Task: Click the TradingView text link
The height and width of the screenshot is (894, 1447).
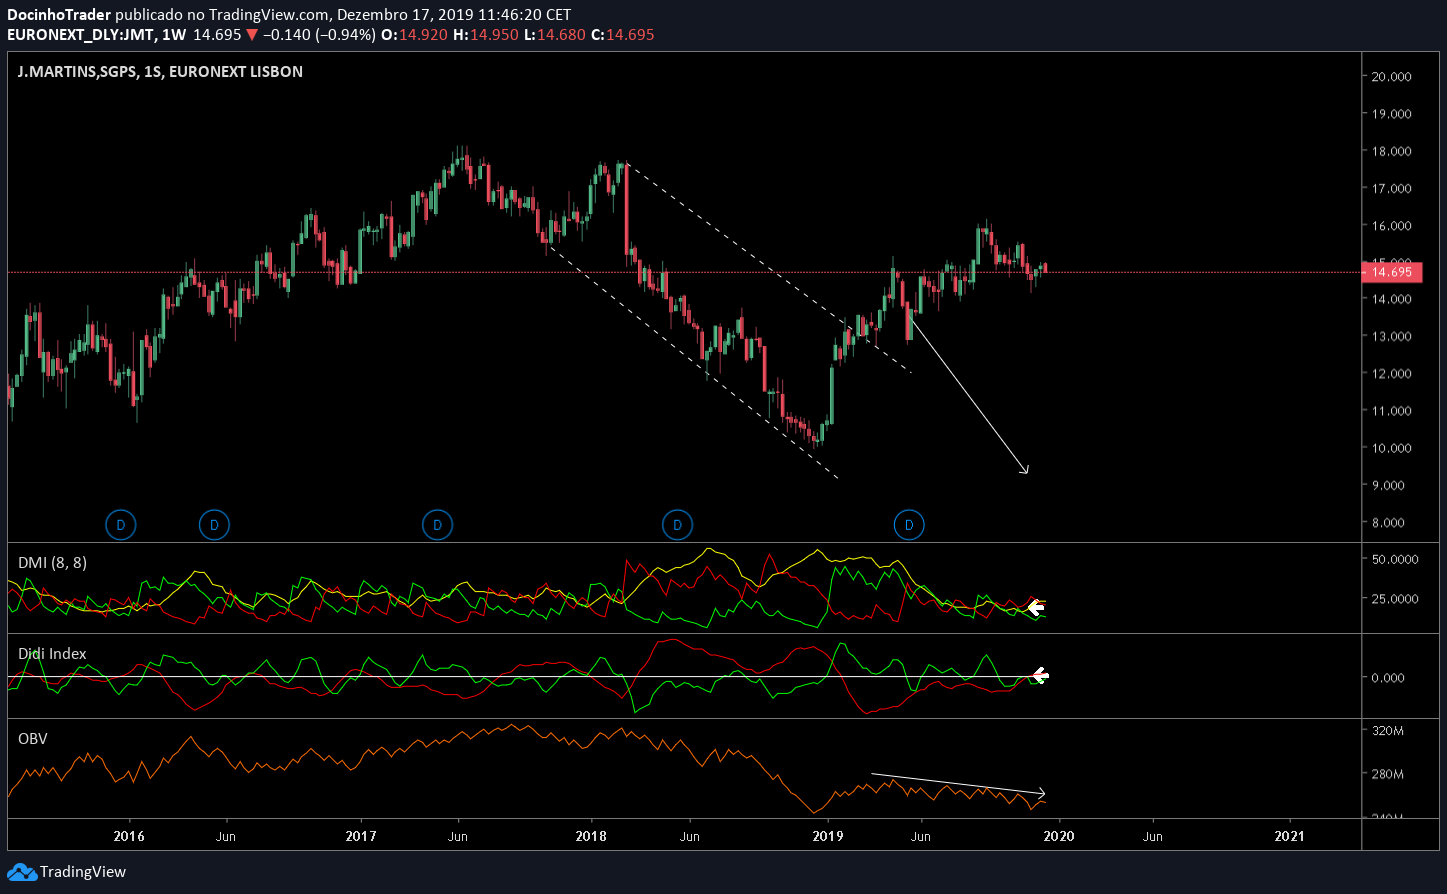Action: point(84,872)
